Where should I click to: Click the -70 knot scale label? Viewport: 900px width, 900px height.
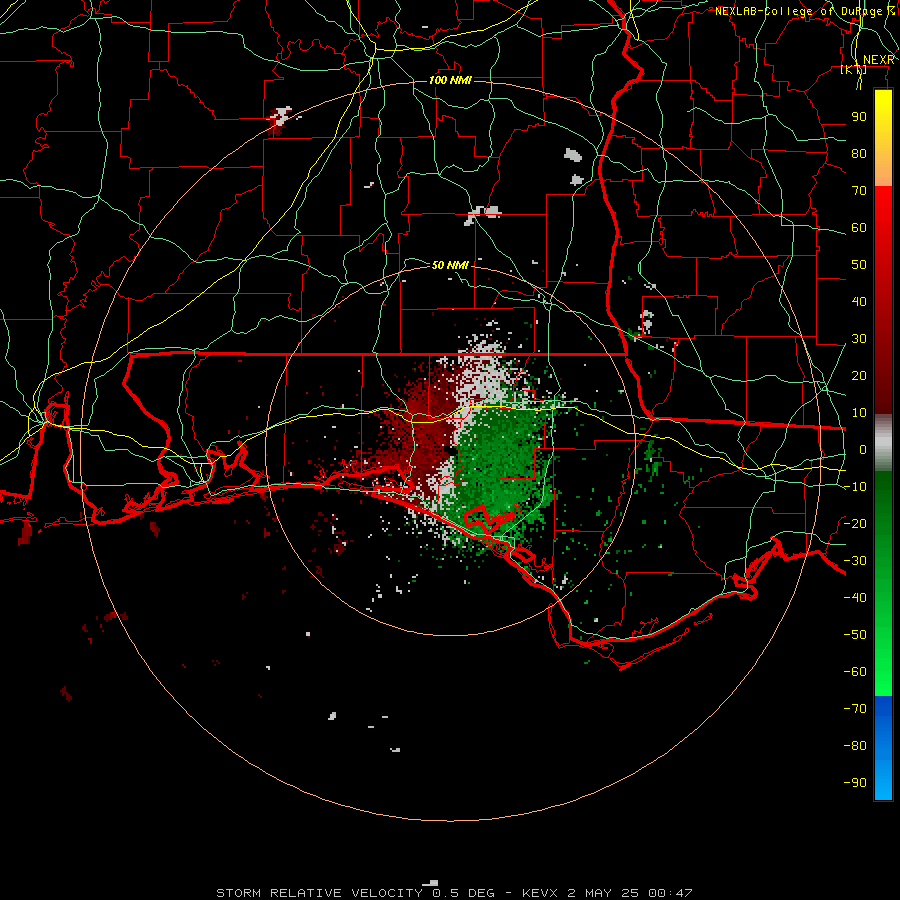point(855,709)
